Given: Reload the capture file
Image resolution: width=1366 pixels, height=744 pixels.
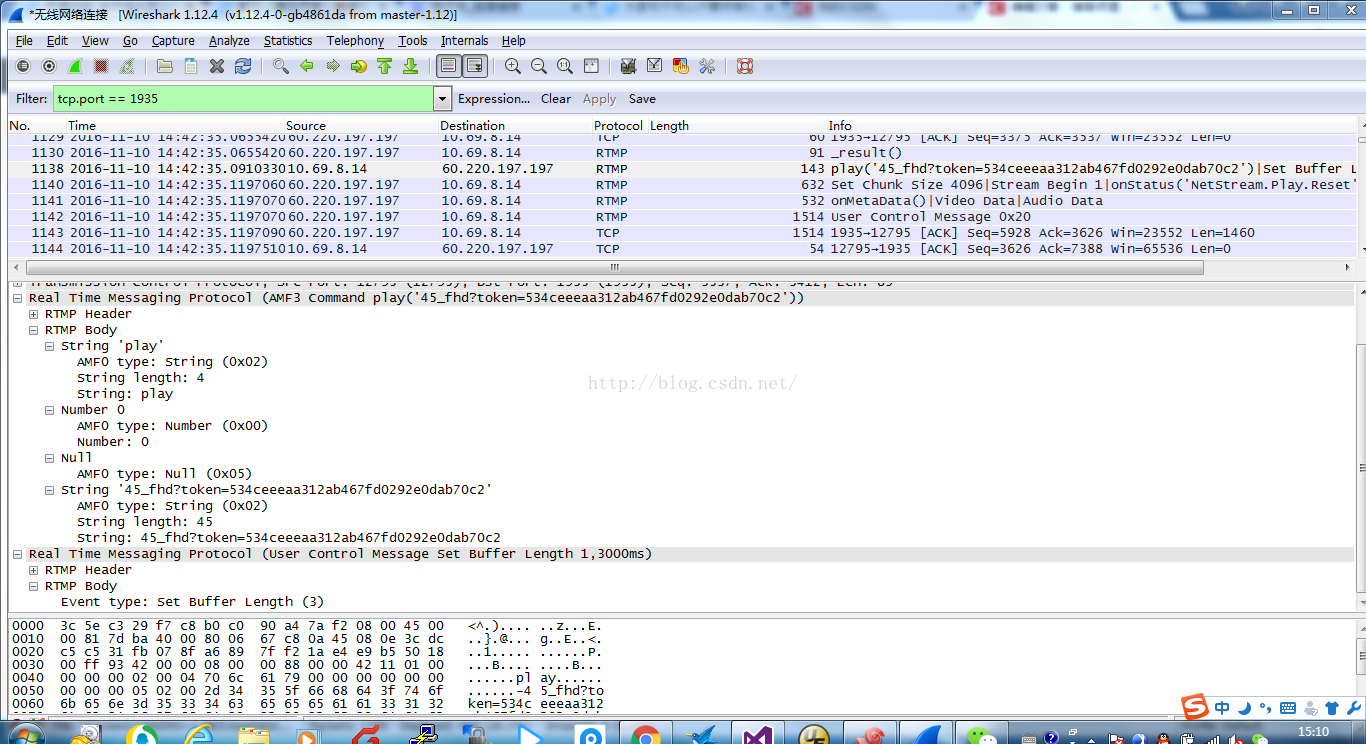Looking at the screenshot, I should (x=243, y=67).
